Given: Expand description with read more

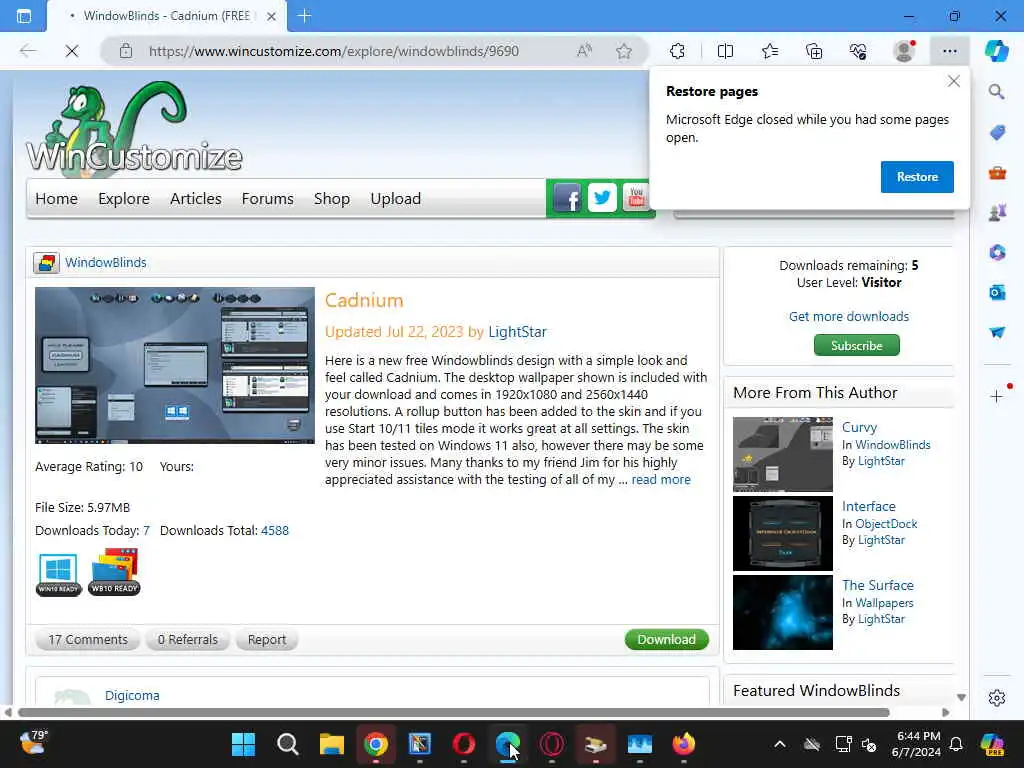Looking at the screenshot, I should point(661,479).
